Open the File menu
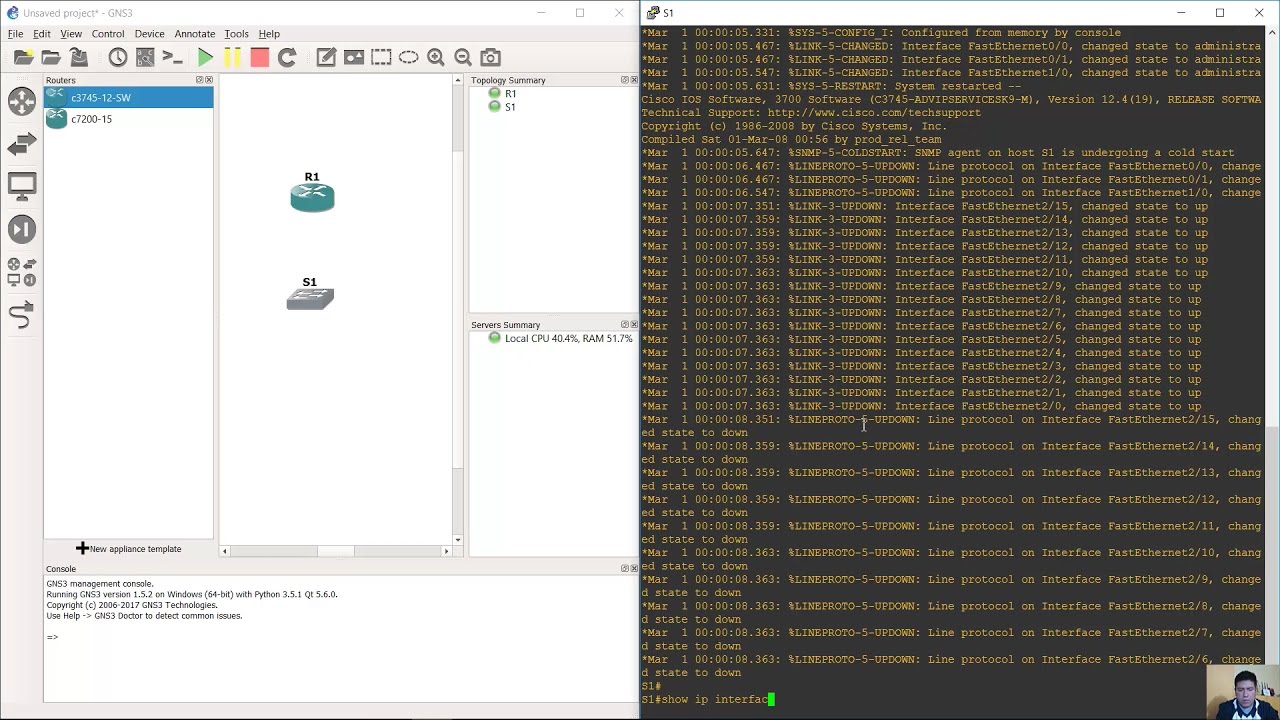Viewport: 1280px width, 720px height. click(16, 34)
